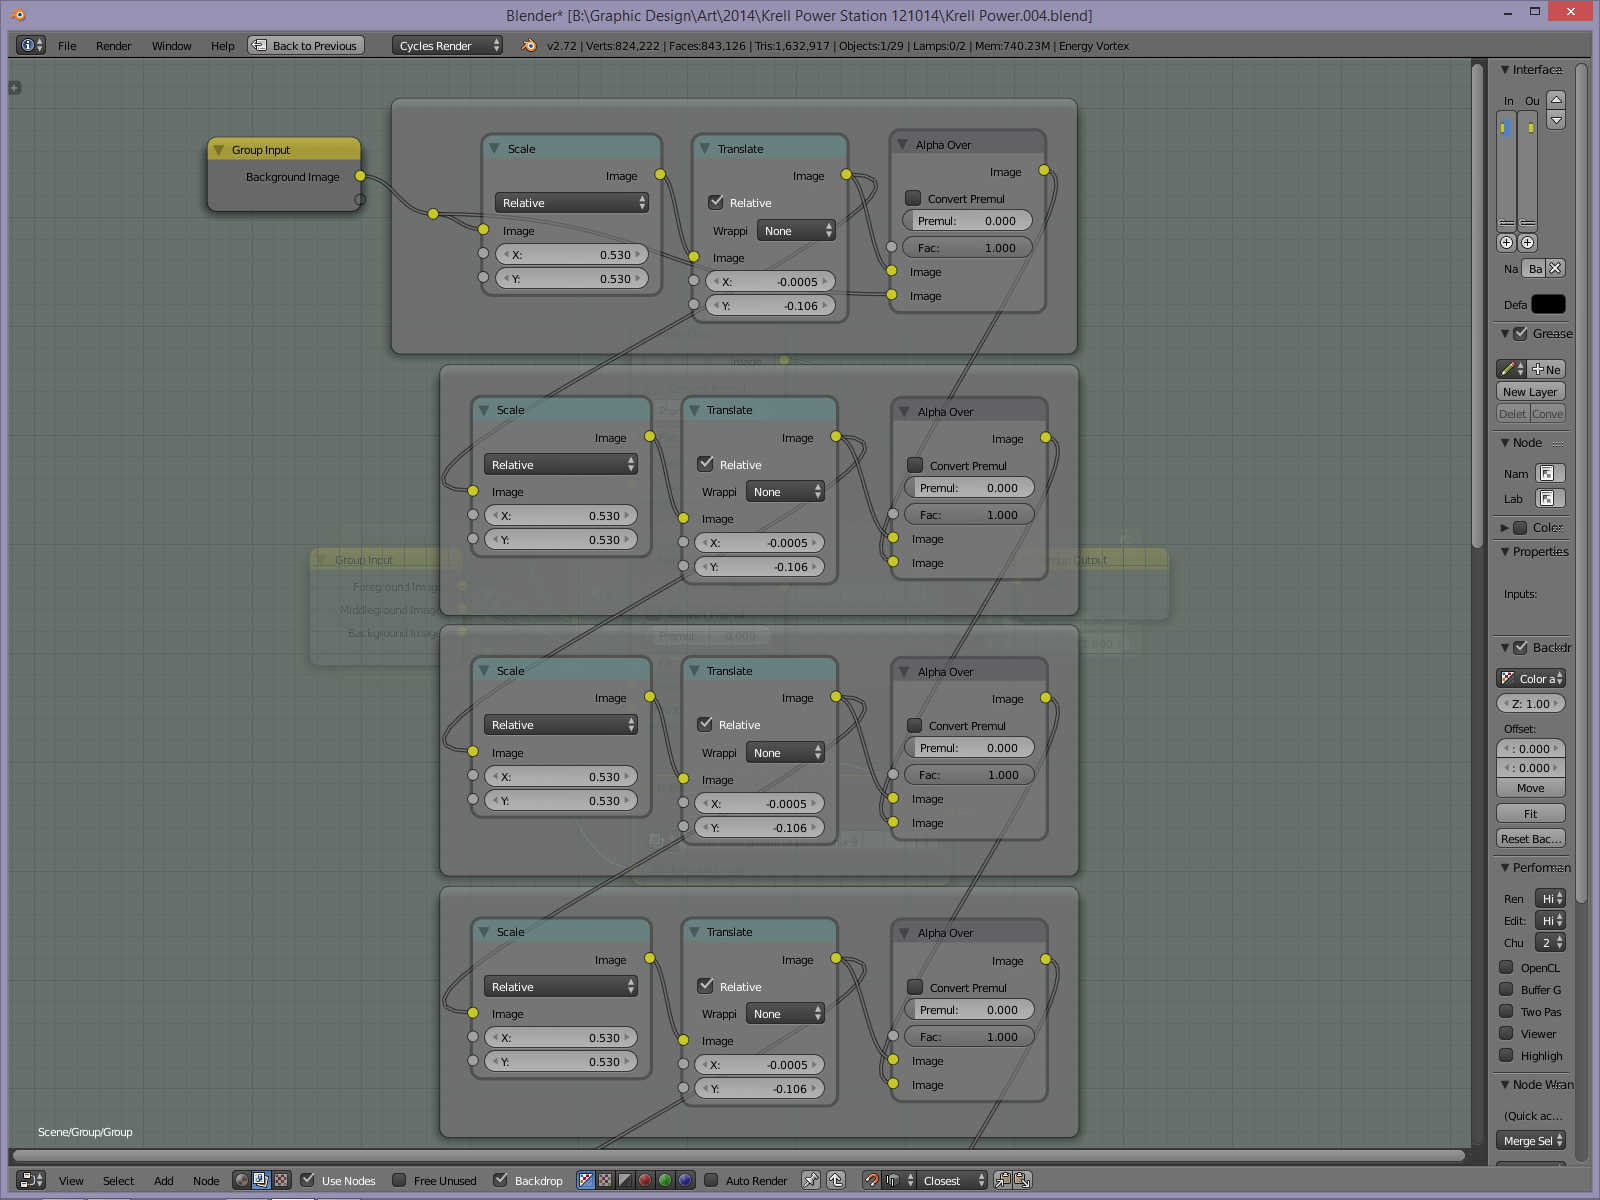Toggle the Backdrop checkbox in the header
The height and width of the screenshot is (1200, 1600).
pos(500,1180)
